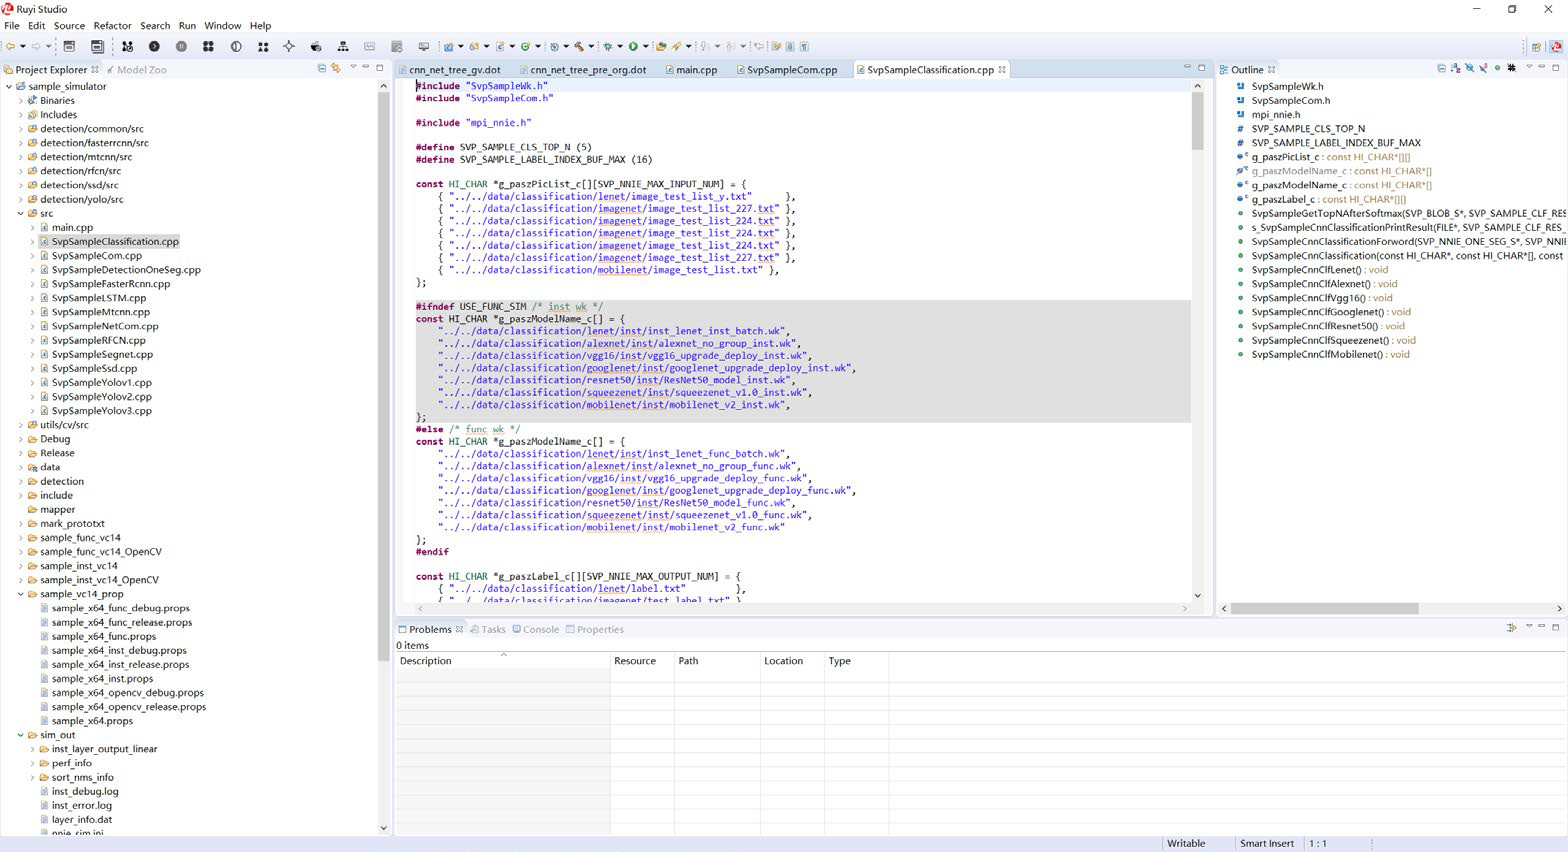The height and width of the screenshot is (852, 1568).
Task: Open the Run button dropdown arrow
Action: [646, 46]
